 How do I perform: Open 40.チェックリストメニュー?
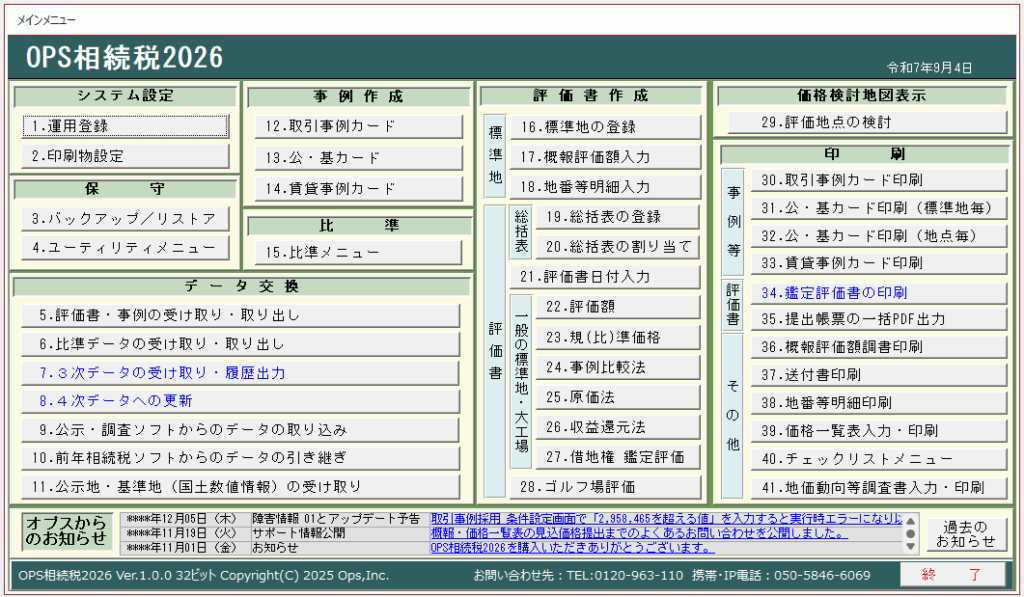click(879, 459)
